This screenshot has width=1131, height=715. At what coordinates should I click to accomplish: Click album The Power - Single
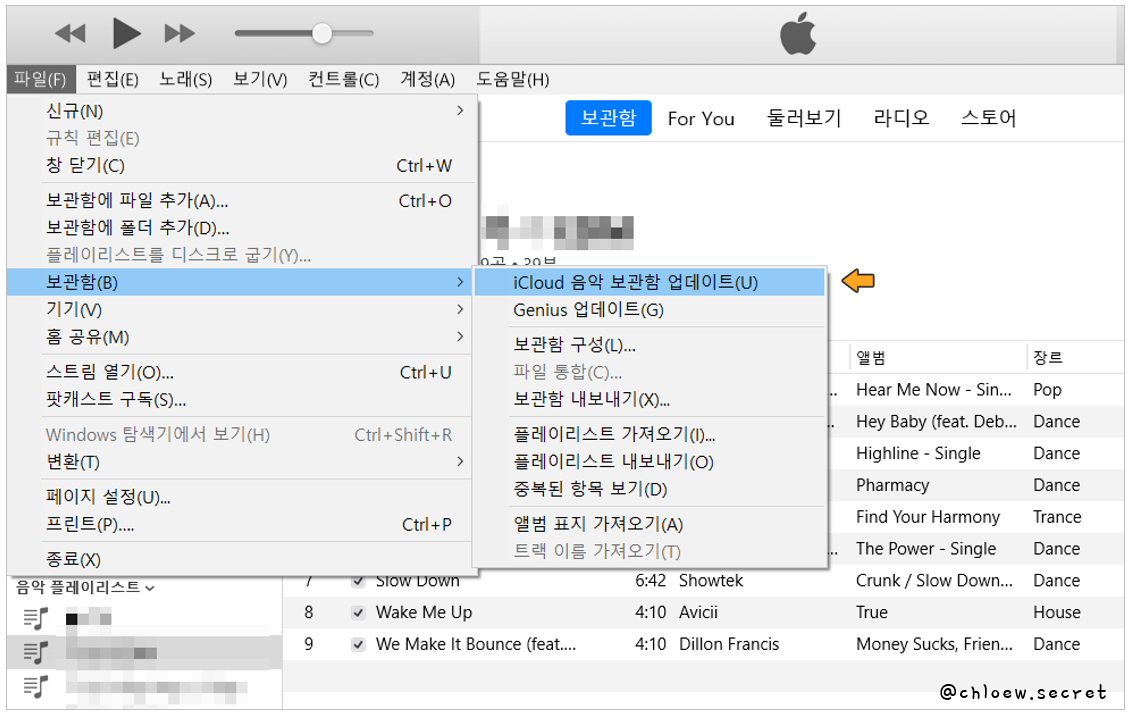coord(926,549)
